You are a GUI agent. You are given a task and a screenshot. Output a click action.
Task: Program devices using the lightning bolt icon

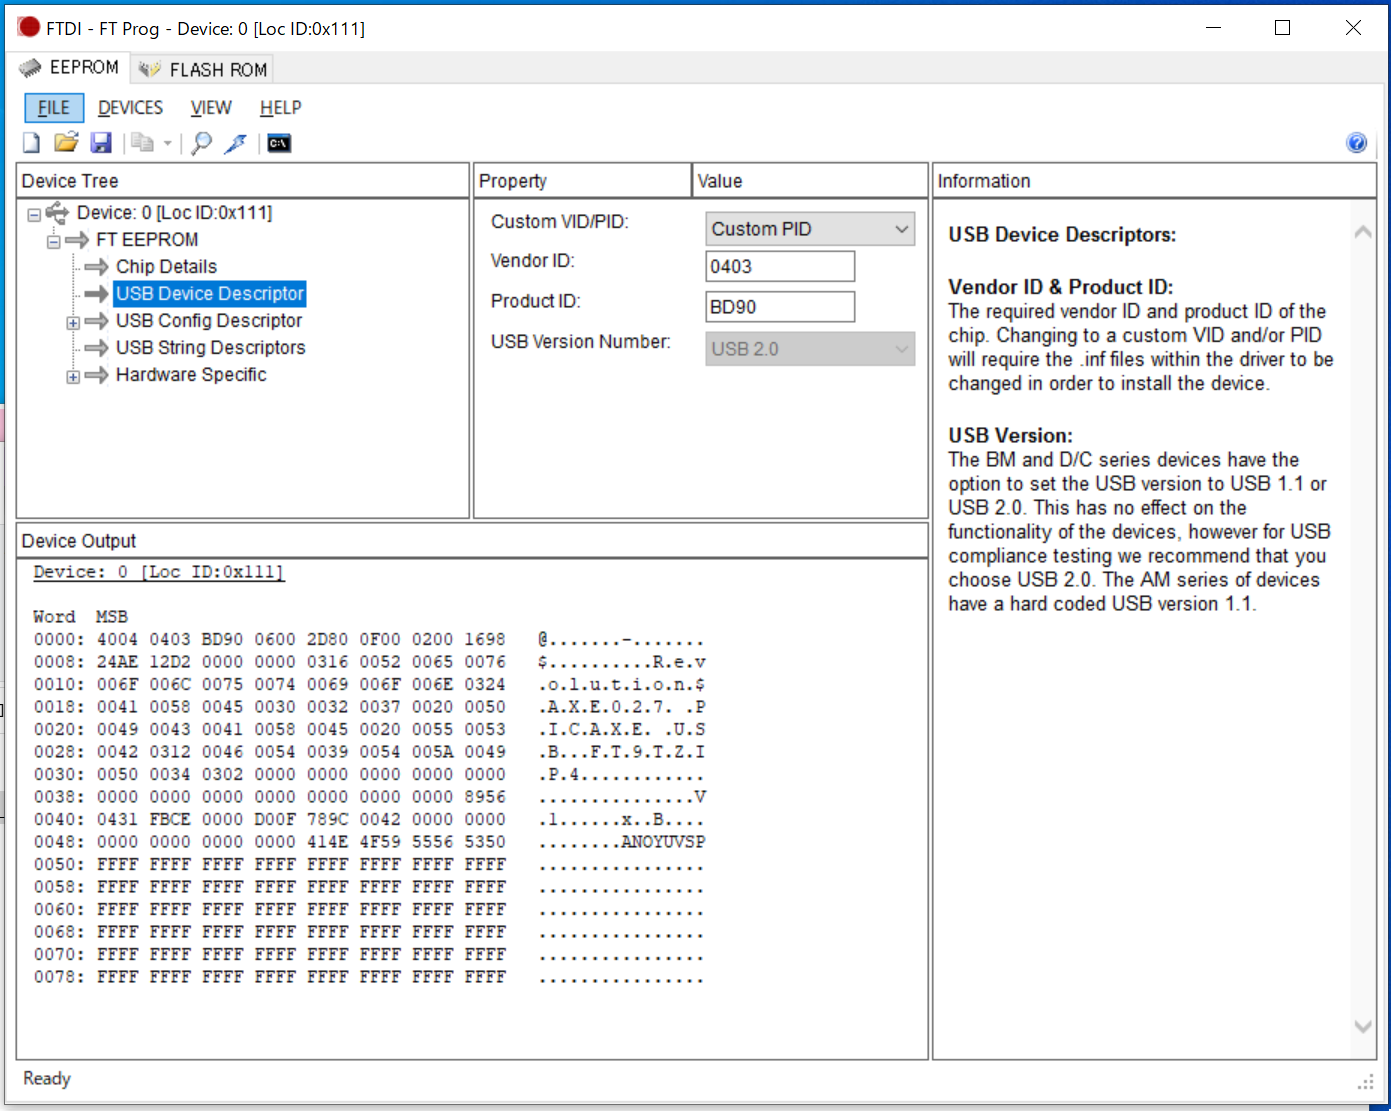coord(235,143)
